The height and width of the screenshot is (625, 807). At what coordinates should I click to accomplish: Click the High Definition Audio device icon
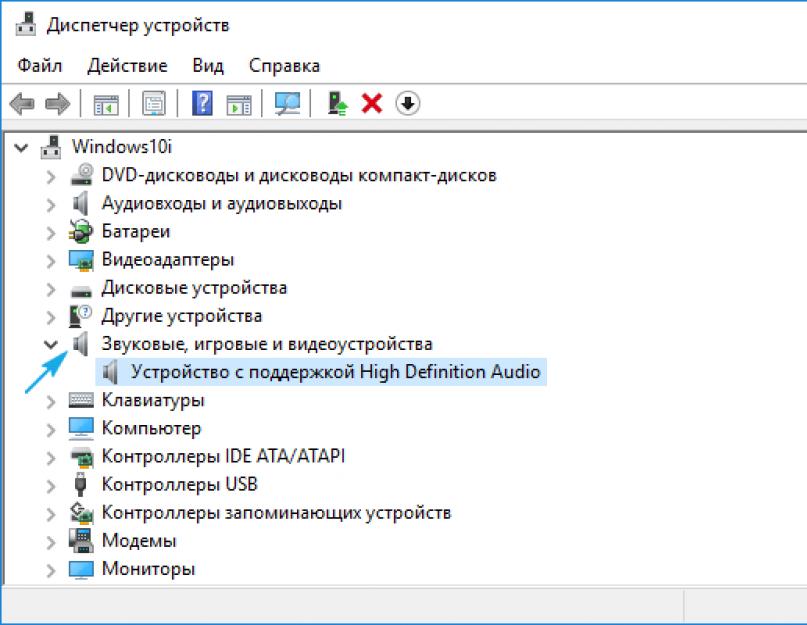point(110,372)
